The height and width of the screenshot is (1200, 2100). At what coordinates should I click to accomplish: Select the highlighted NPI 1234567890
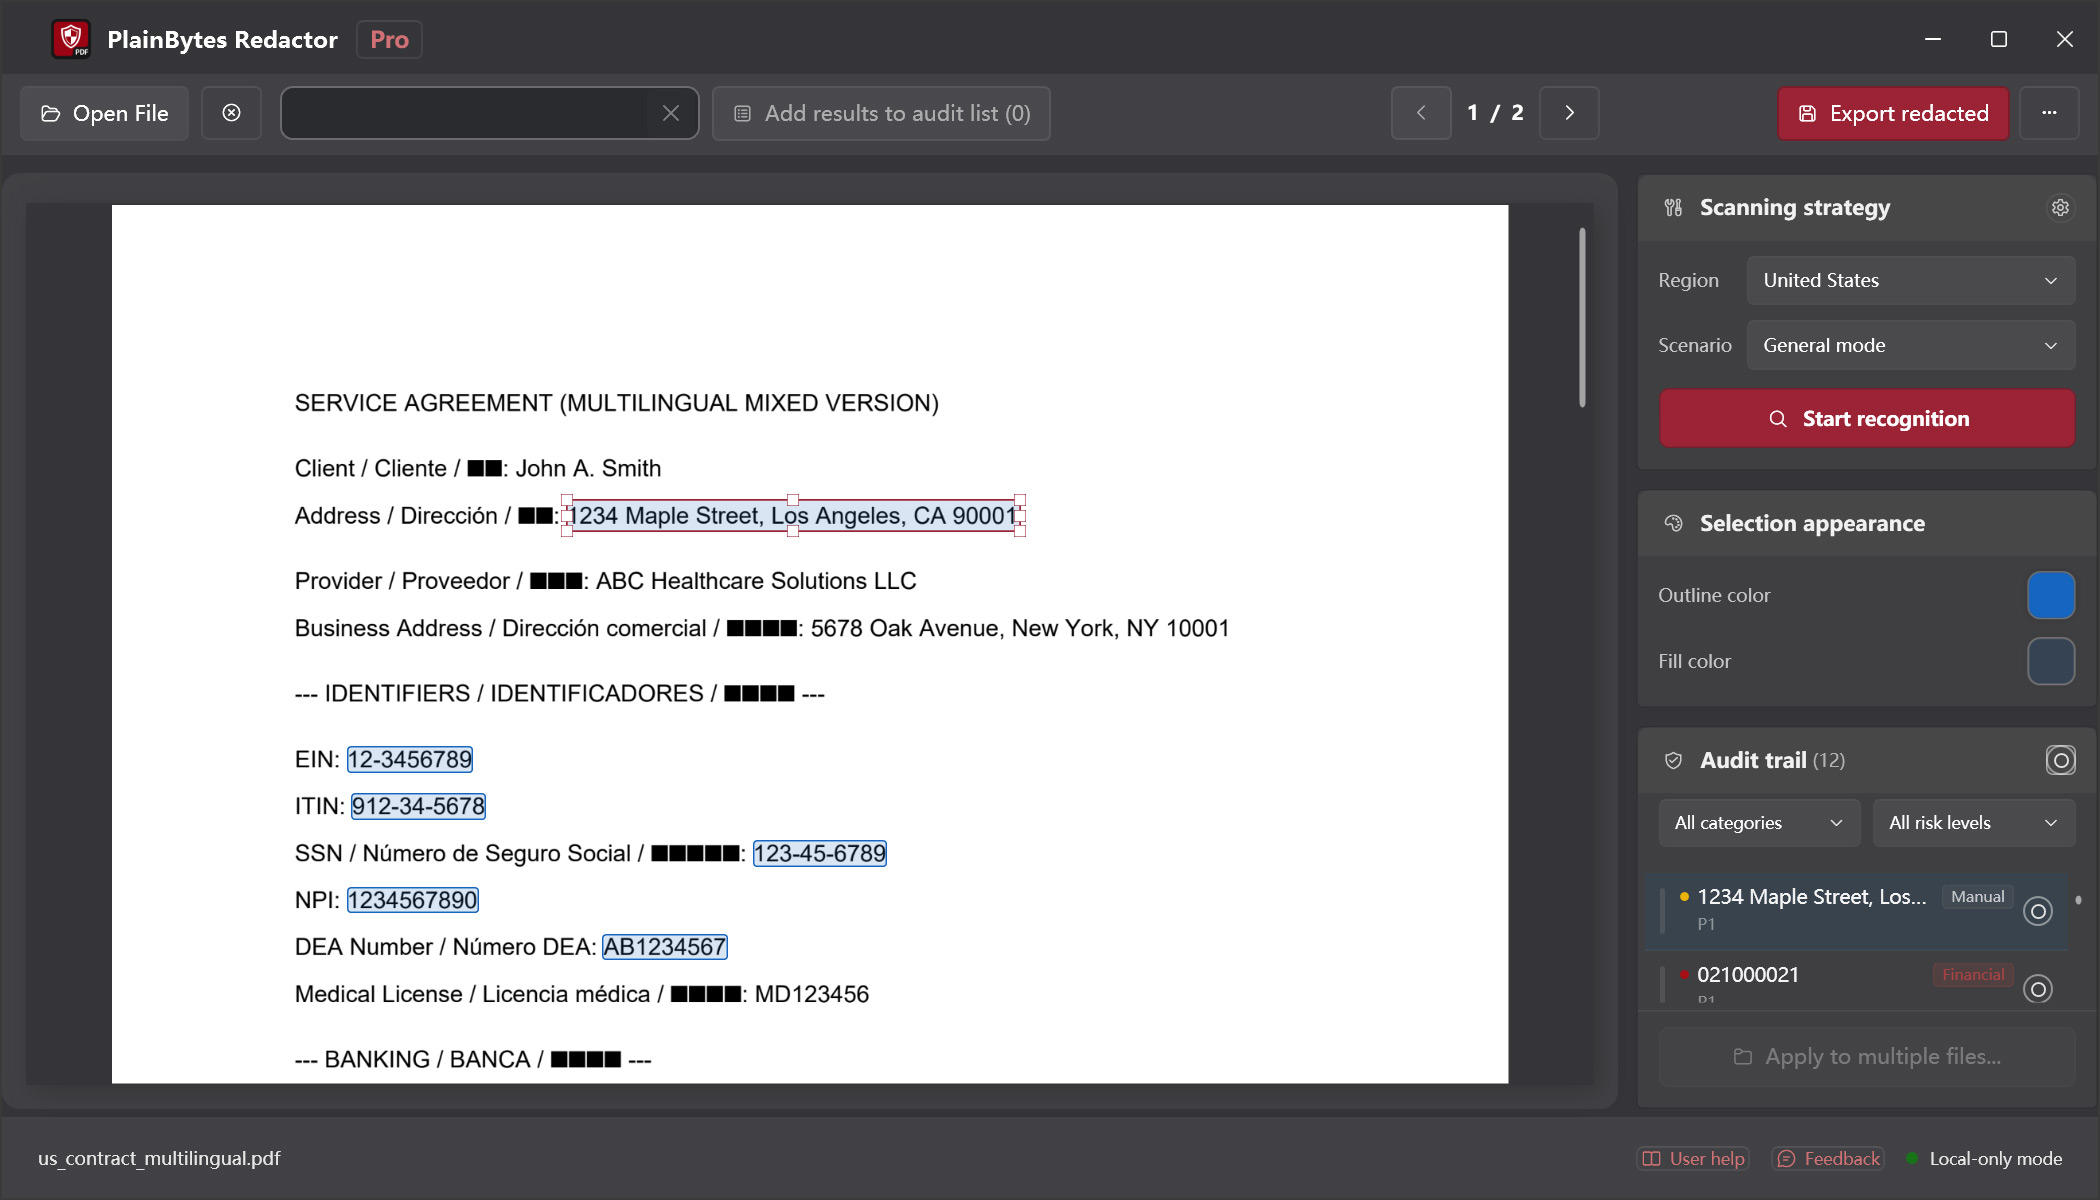tap(412, 901)
